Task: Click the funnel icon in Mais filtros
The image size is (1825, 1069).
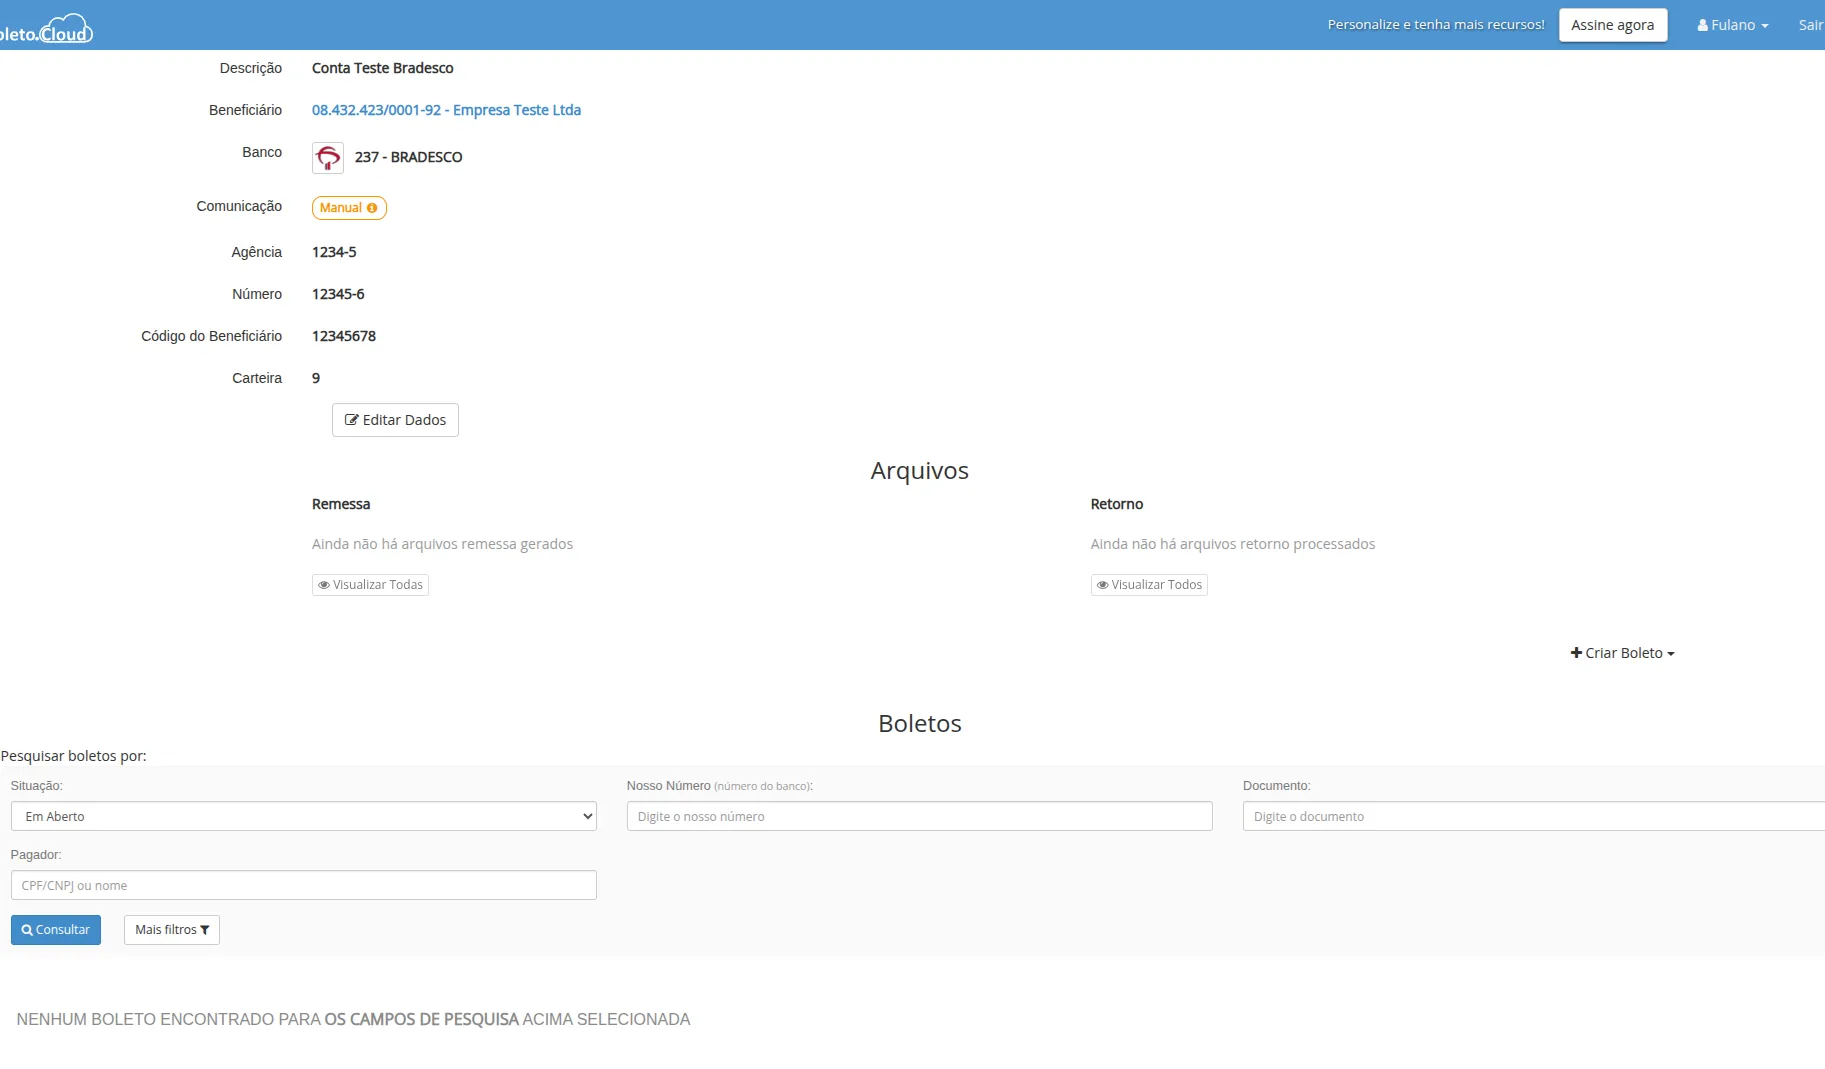Action: 205,930
